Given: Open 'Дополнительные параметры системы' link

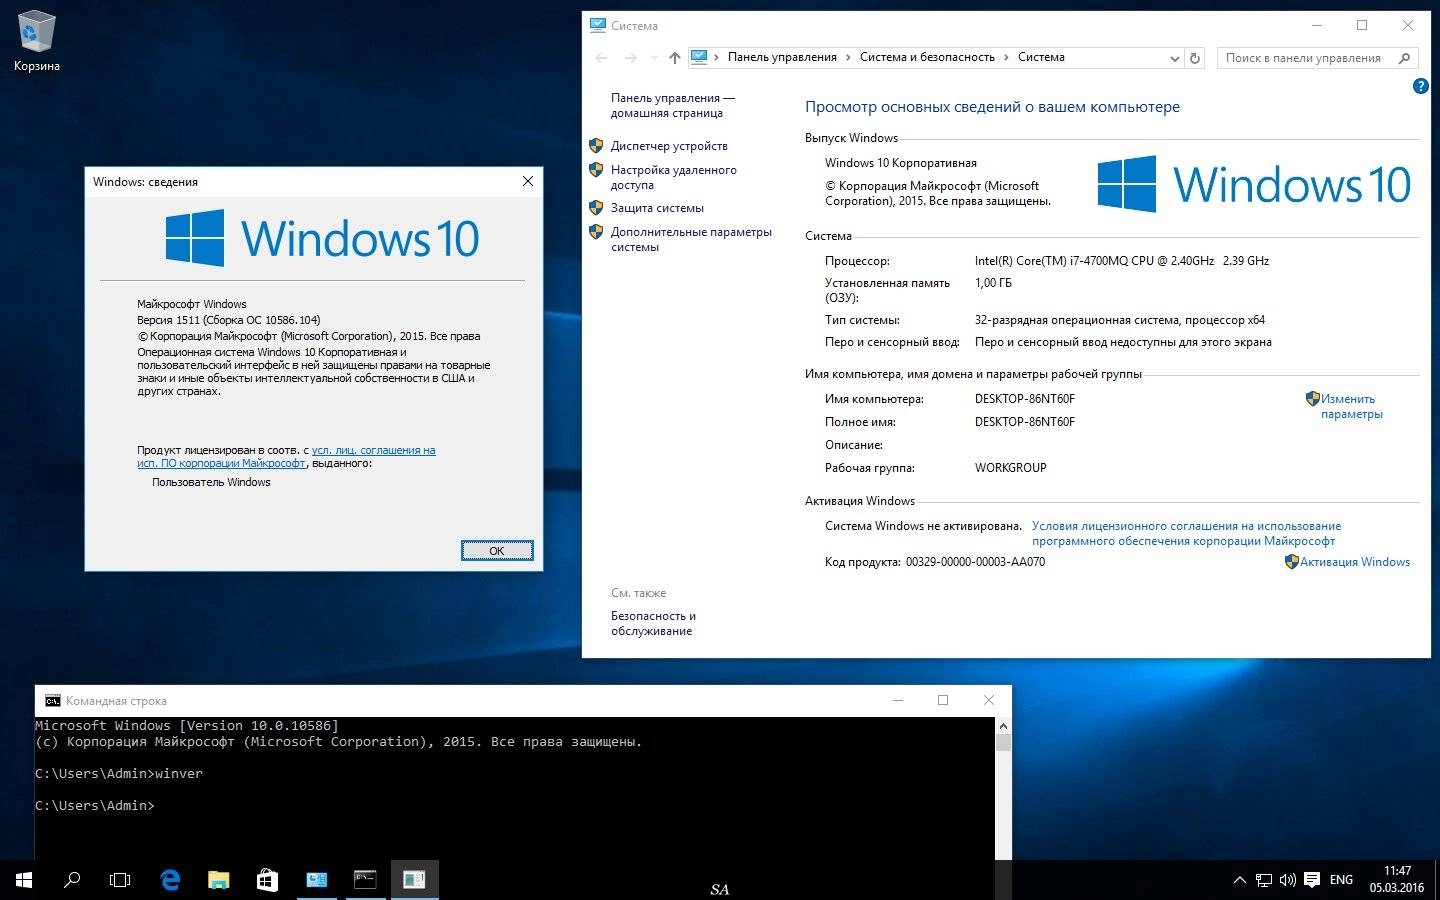Looking at the screenshot, I should (x=691, y=239).
